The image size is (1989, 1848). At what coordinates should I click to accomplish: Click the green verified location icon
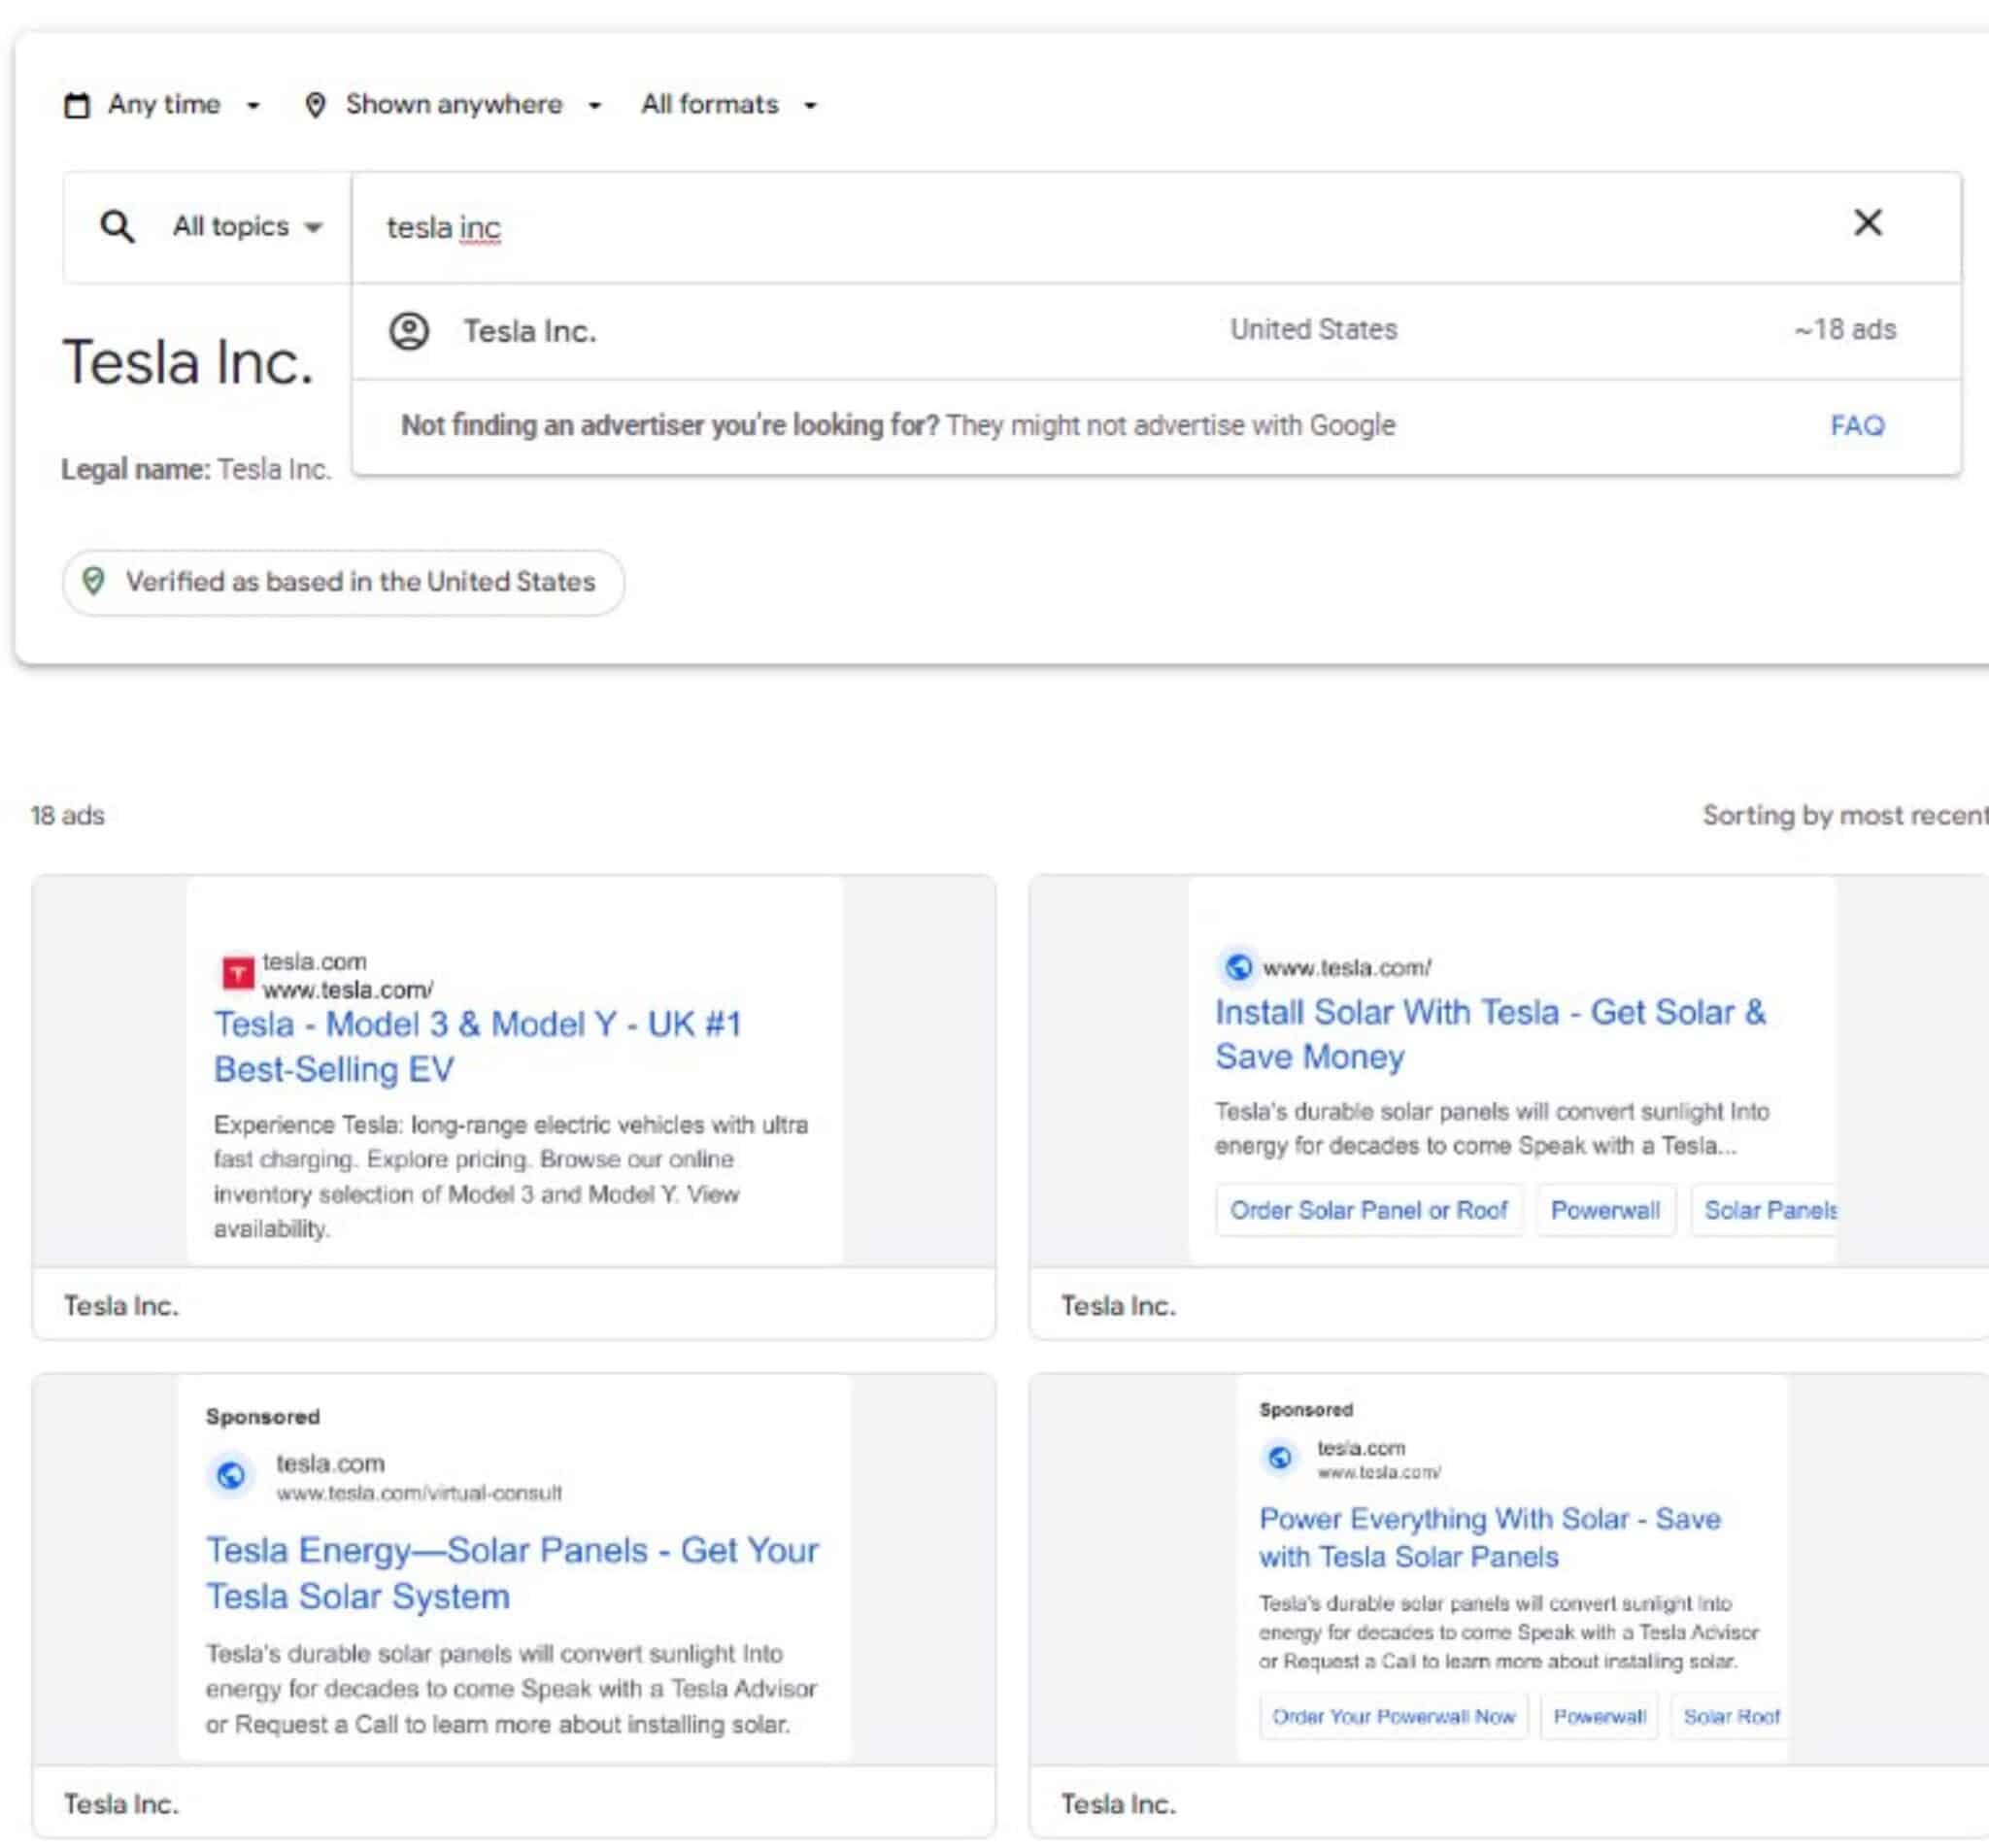[x=93, y=581]
